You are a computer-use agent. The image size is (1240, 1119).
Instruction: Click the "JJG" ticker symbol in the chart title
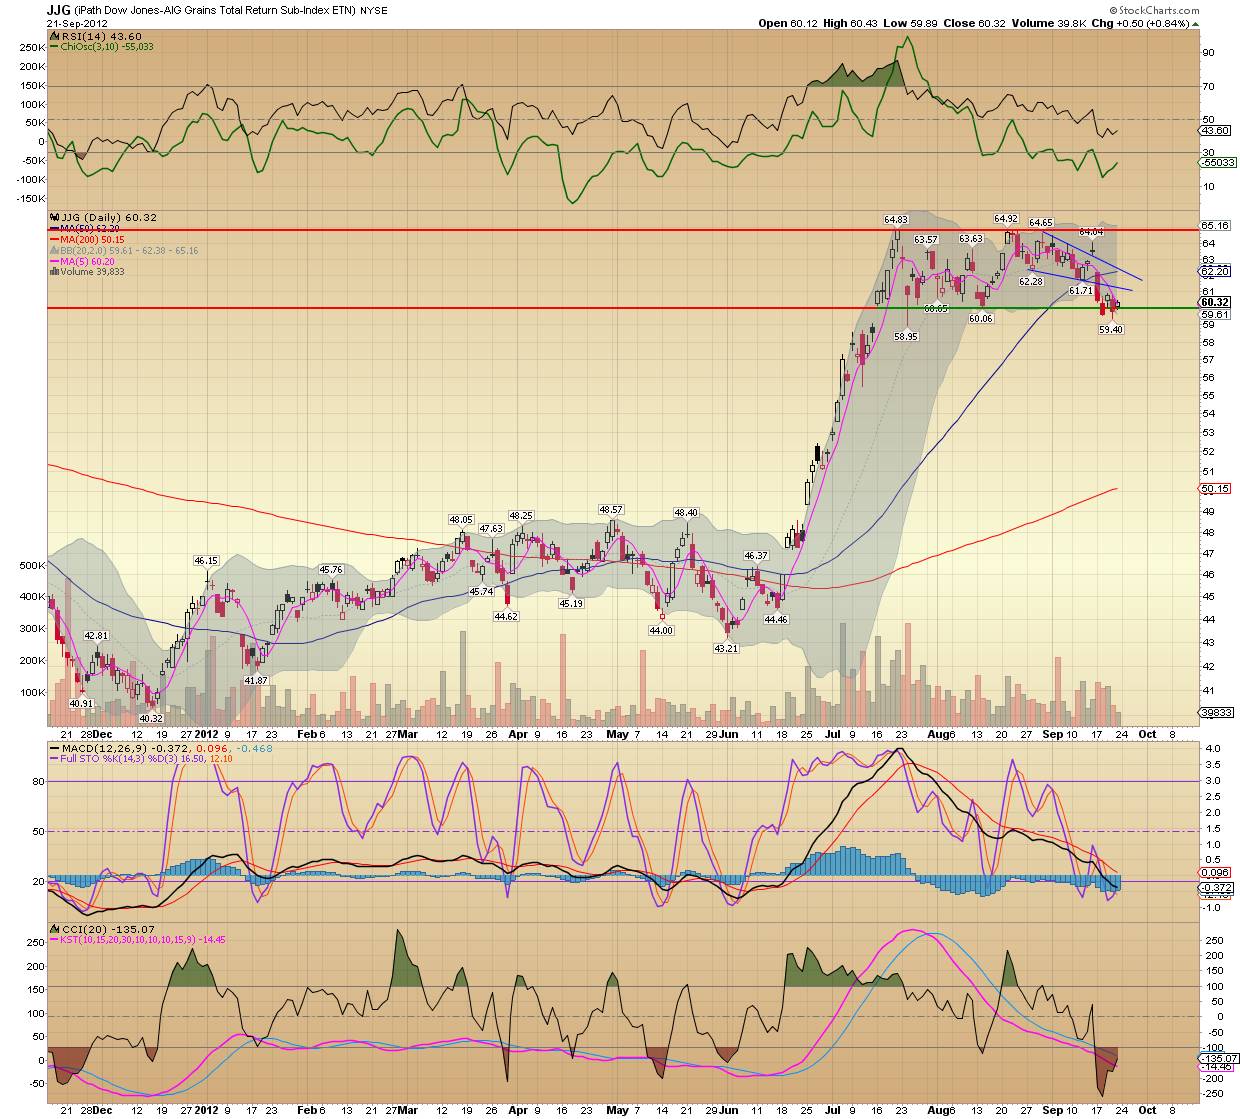click(58, 10)
